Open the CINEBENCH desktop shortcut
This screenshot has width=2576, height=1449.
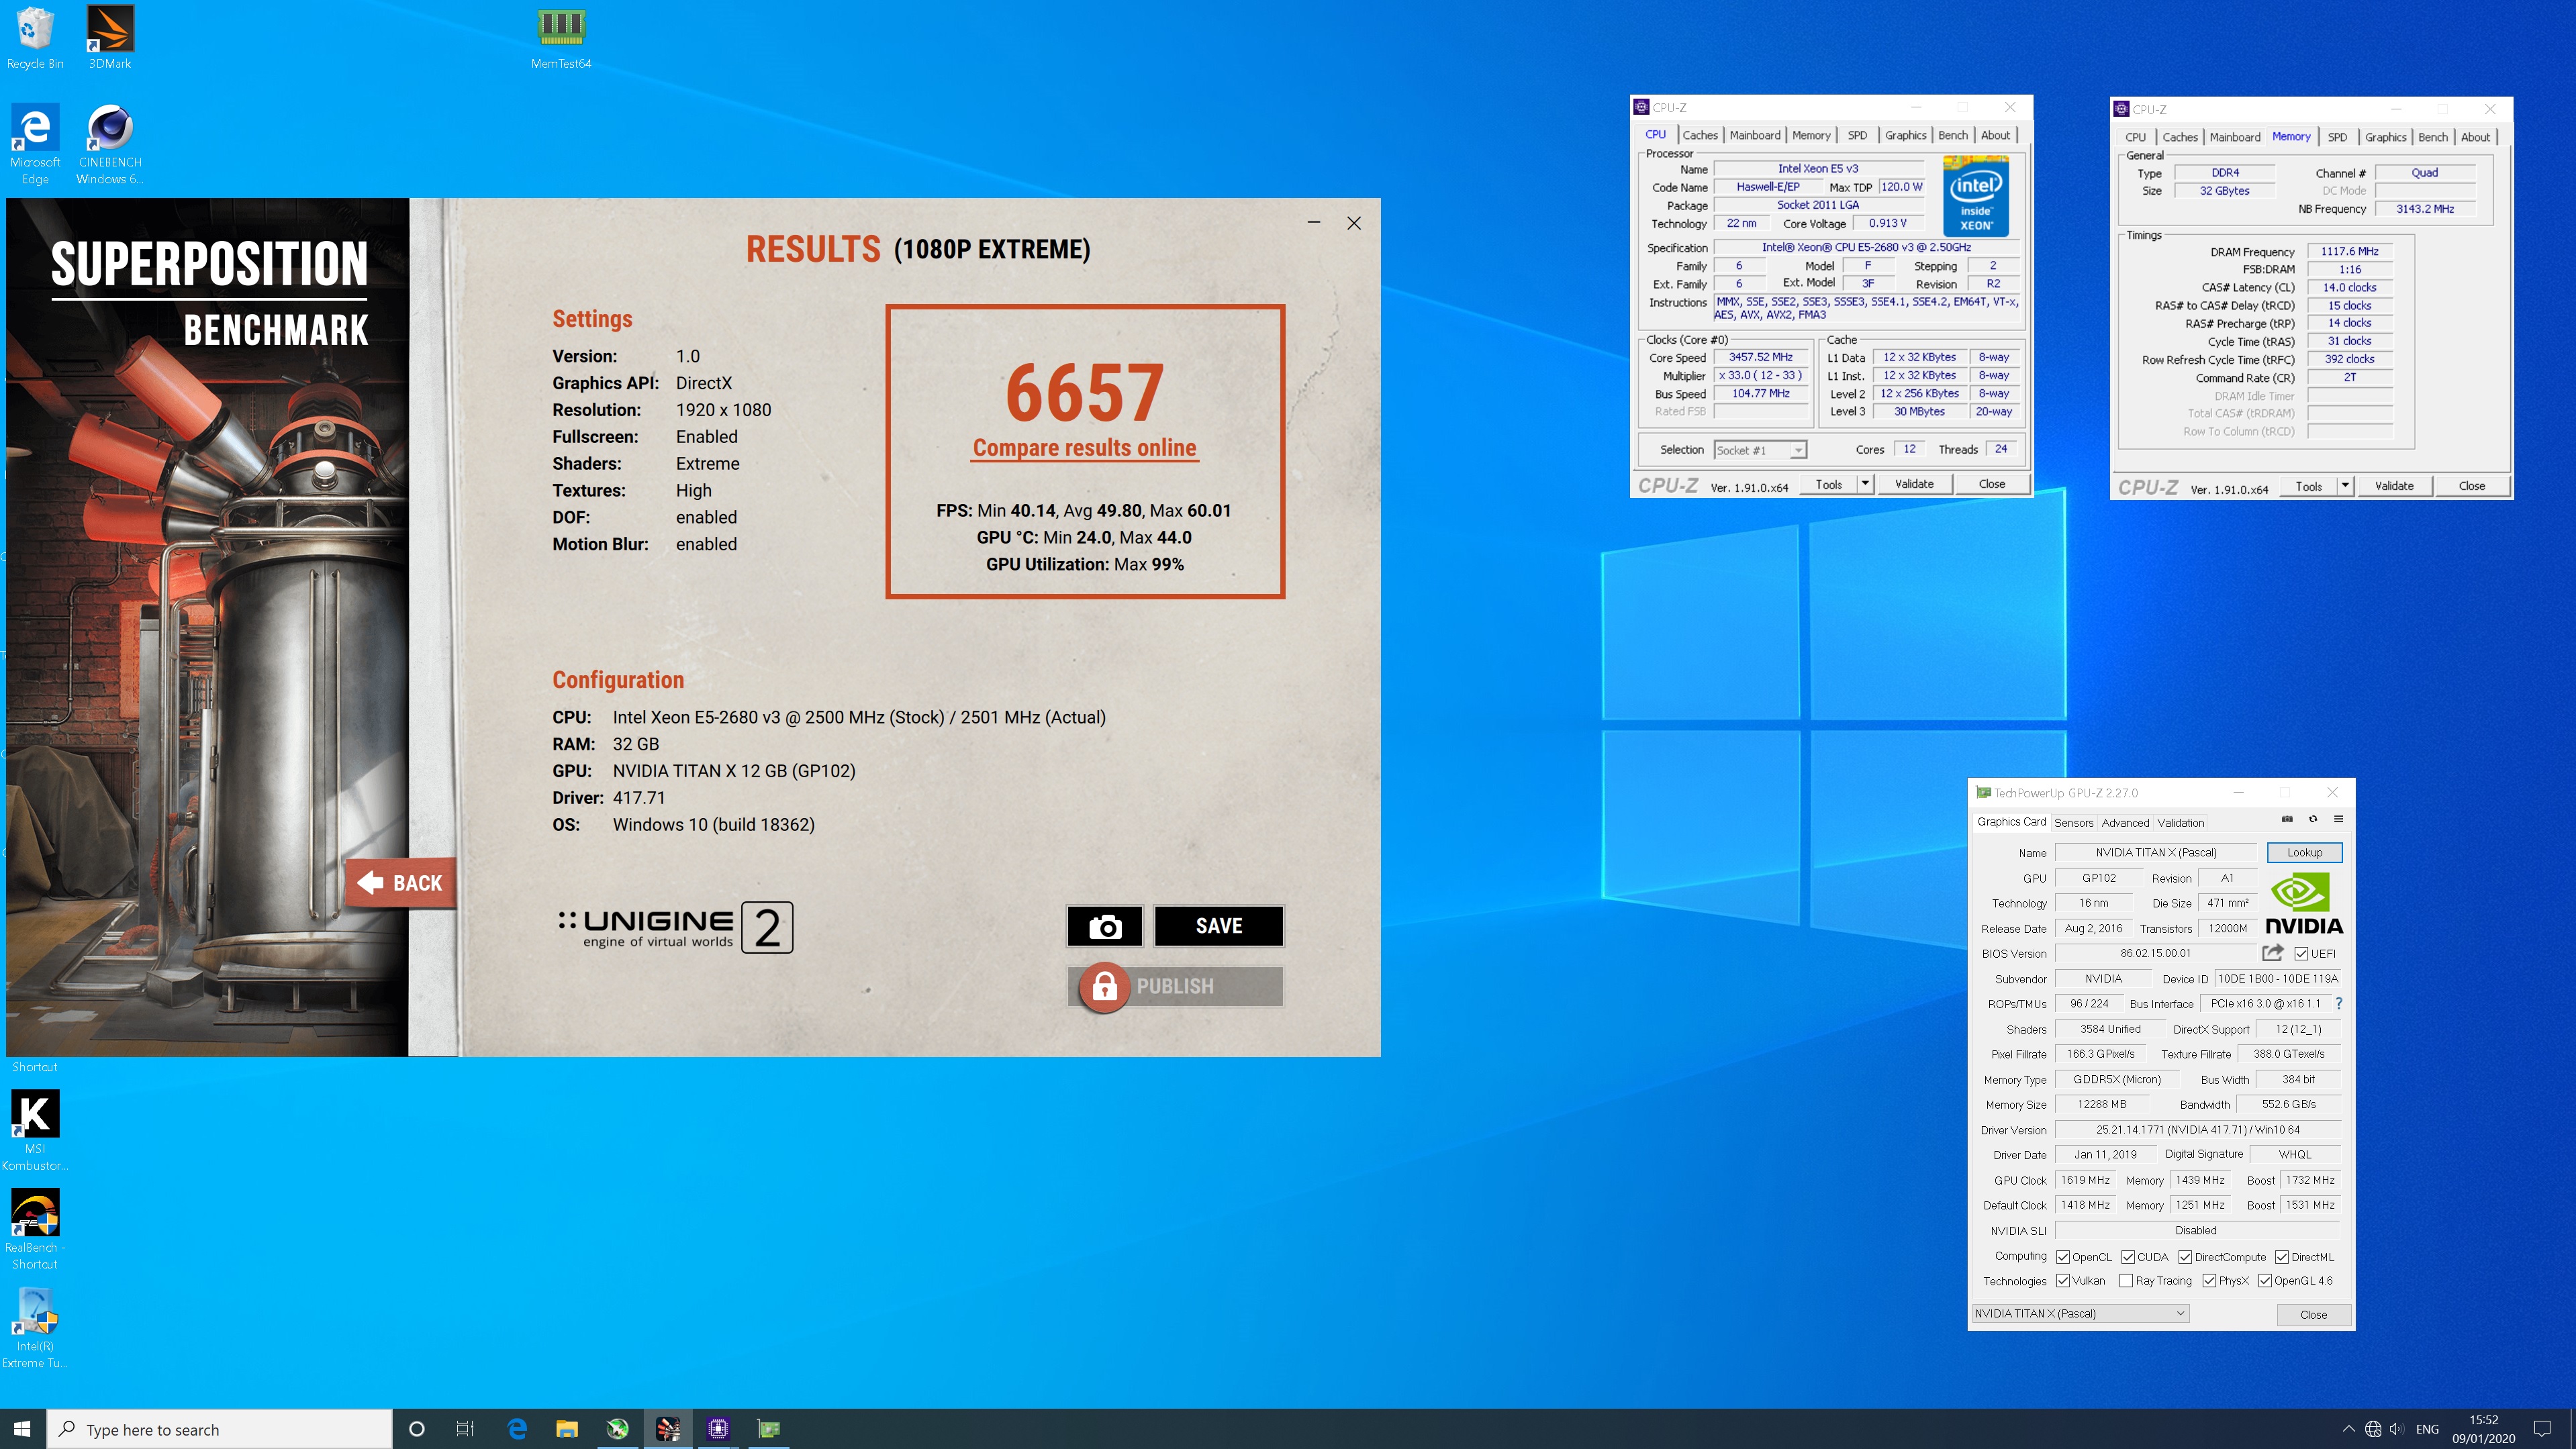pos(110,144)
